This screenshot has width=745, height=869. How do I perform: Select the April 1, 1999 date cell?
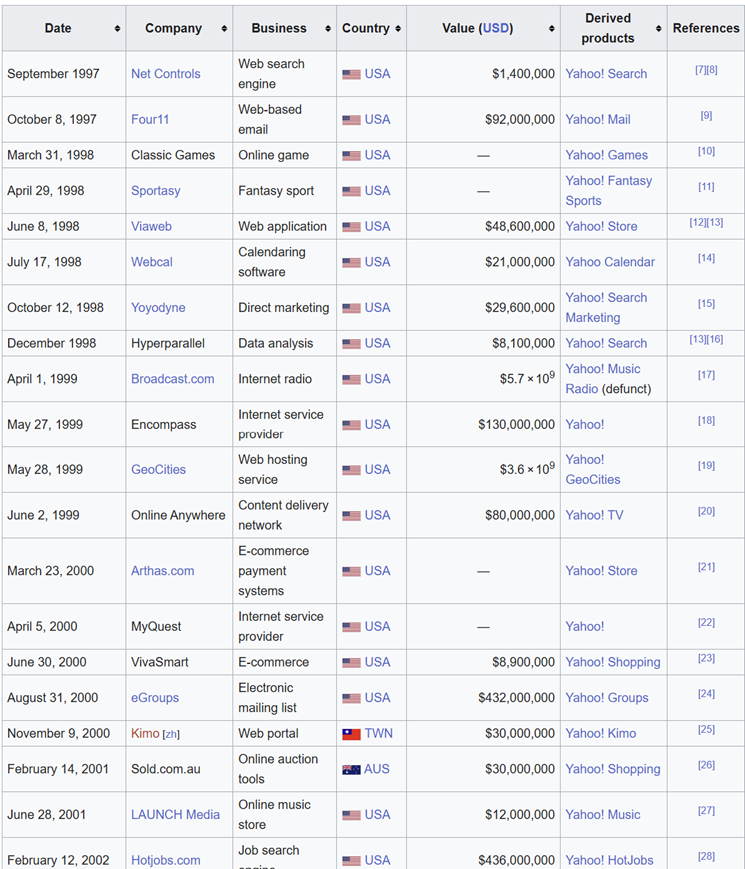tap(64, 379)
